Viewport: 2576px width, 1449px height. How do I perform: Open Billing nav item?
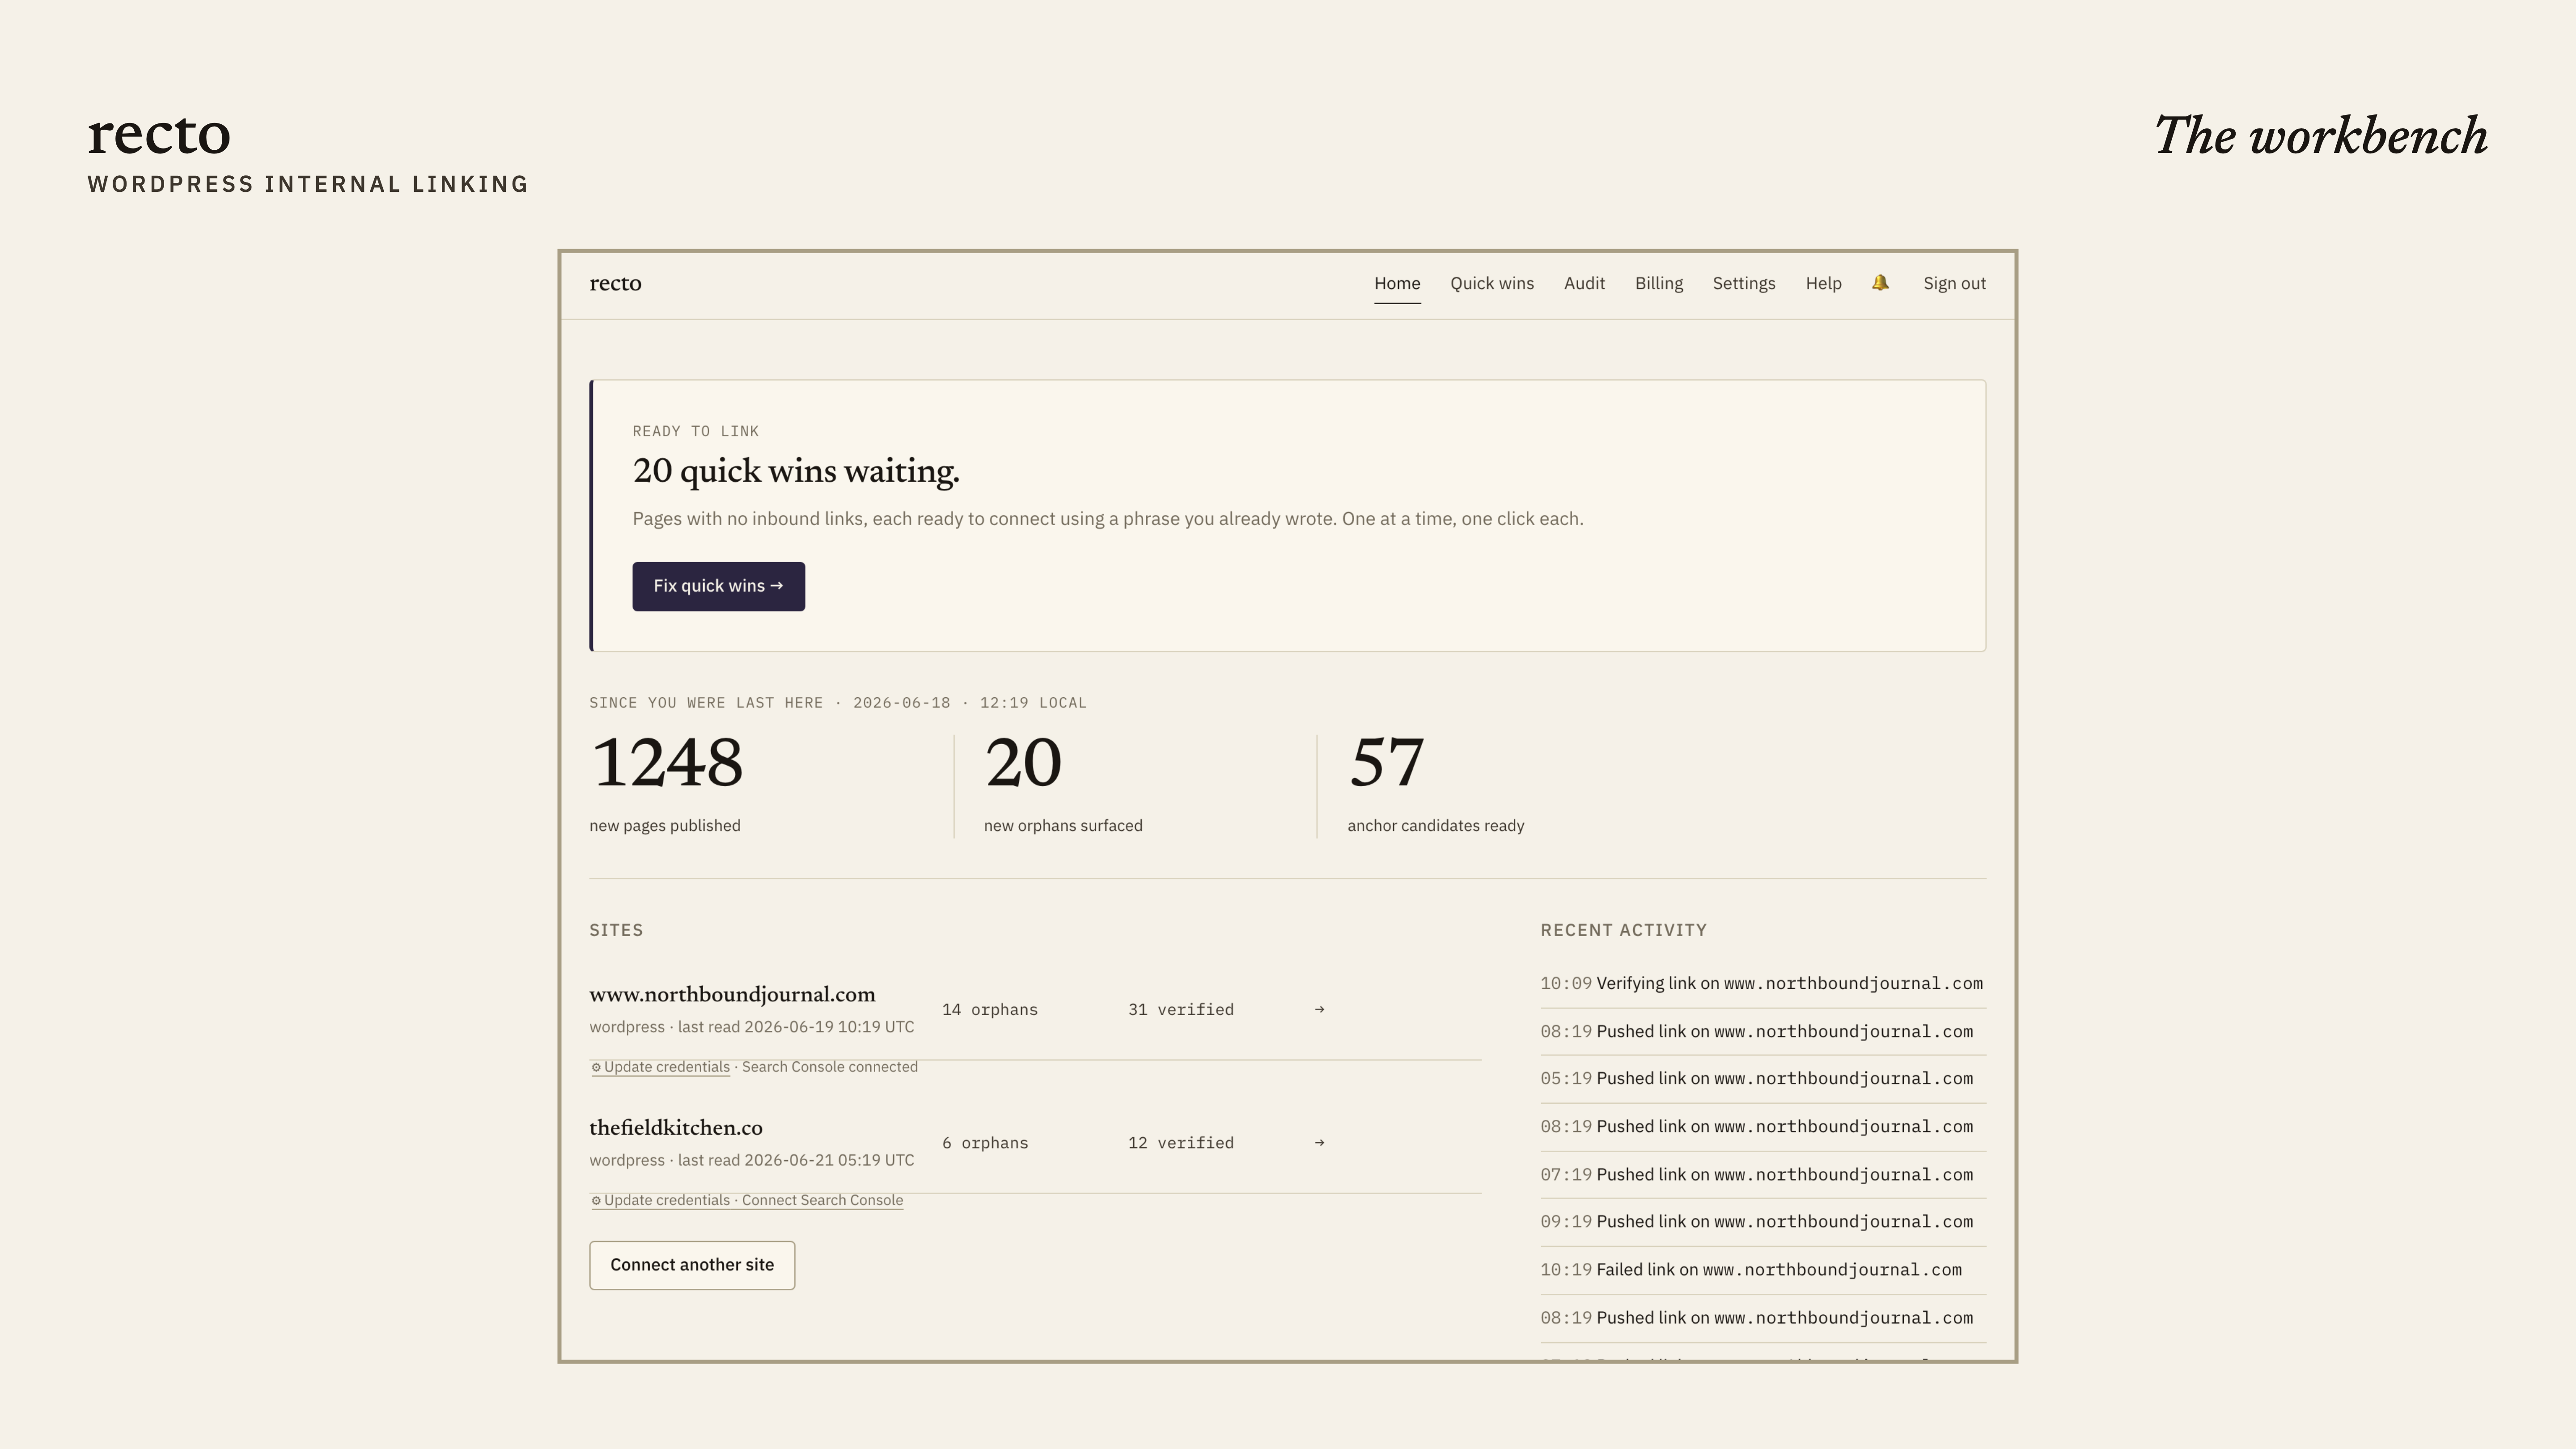[x=1659, y=284]
